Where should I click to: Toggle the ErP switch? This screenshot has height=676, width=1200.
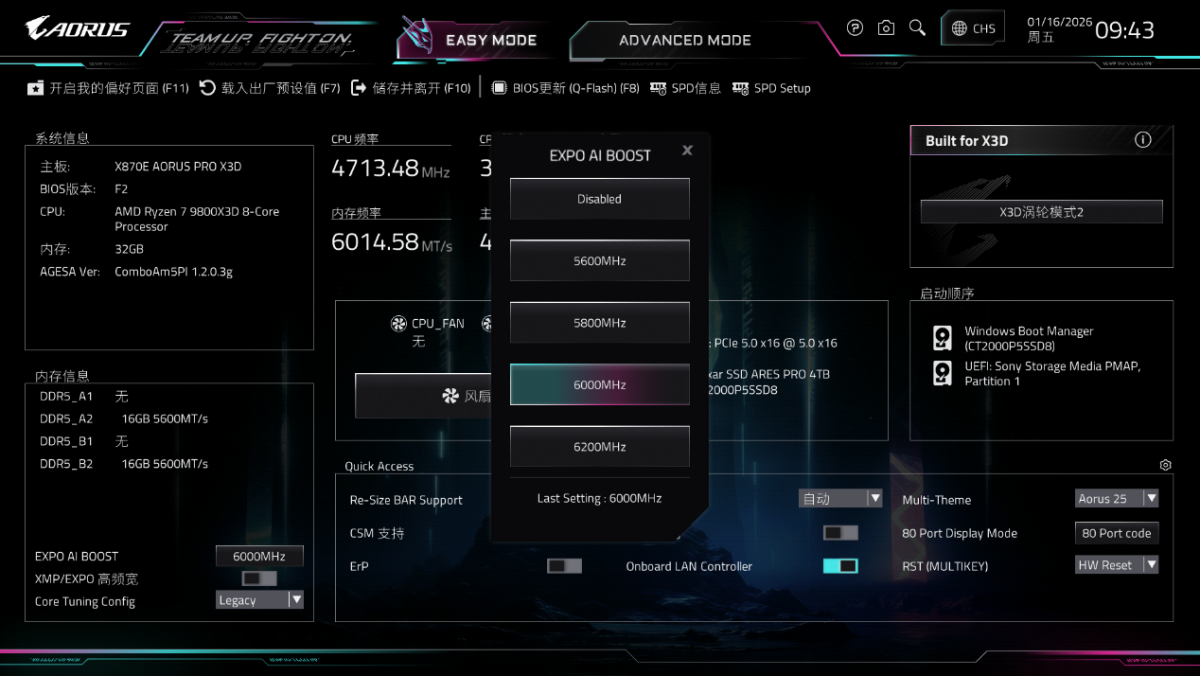[564, 566]
